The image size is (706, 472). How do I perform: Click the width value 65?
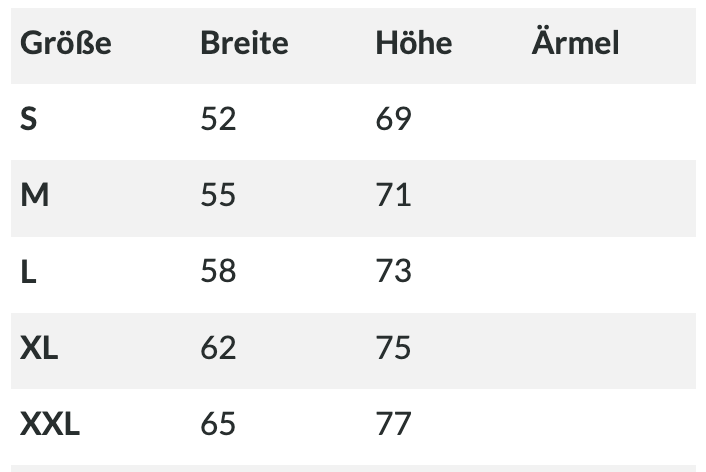218,424
